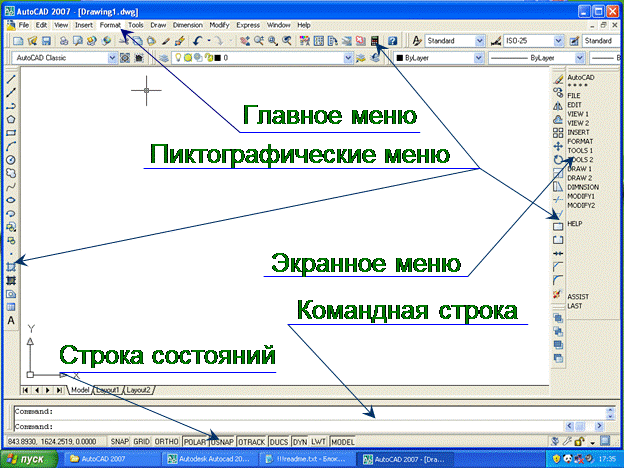This screenshot has width=624, height=468.
Task: Click the Undo arrow icon
Action: (x=197, y=41)
